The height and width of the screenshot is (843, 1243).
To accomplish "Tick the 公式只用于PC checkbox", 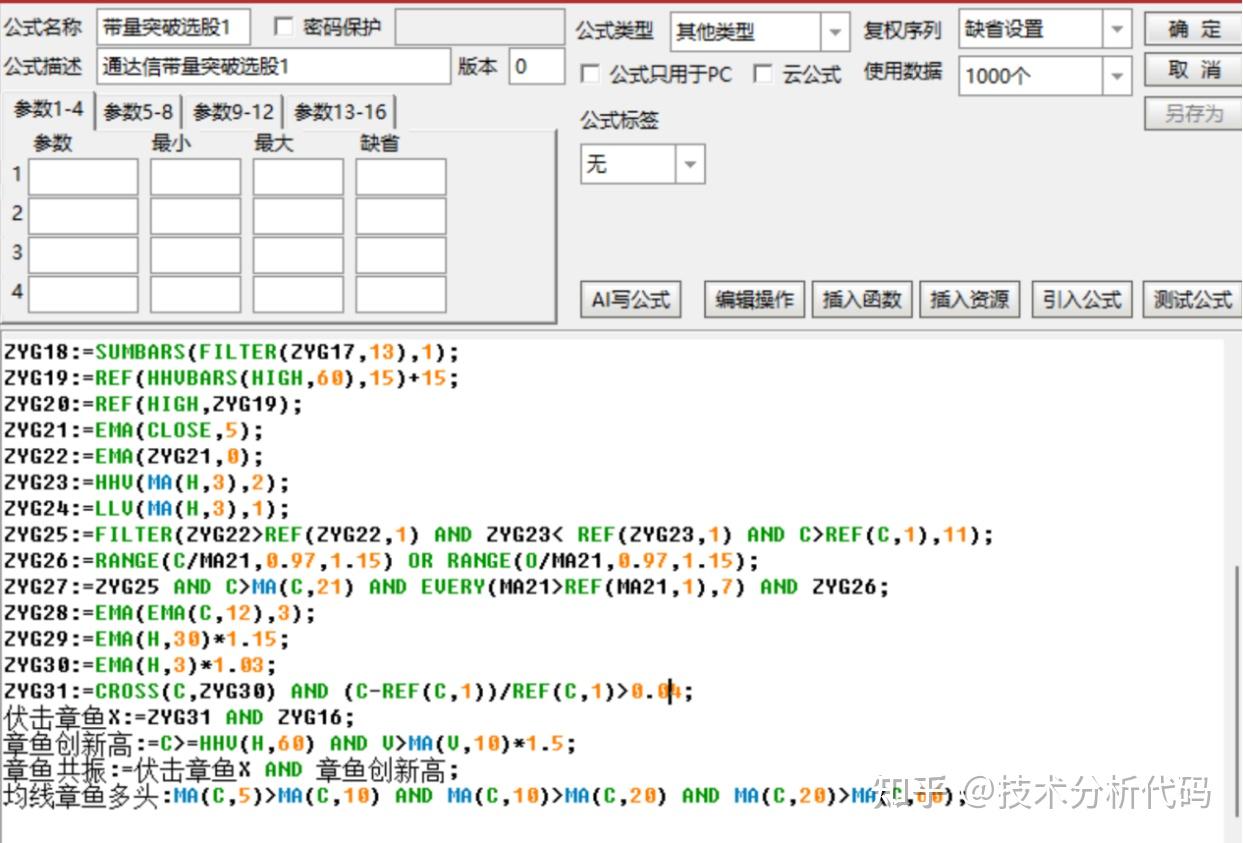I will click(x=591, y=74).
